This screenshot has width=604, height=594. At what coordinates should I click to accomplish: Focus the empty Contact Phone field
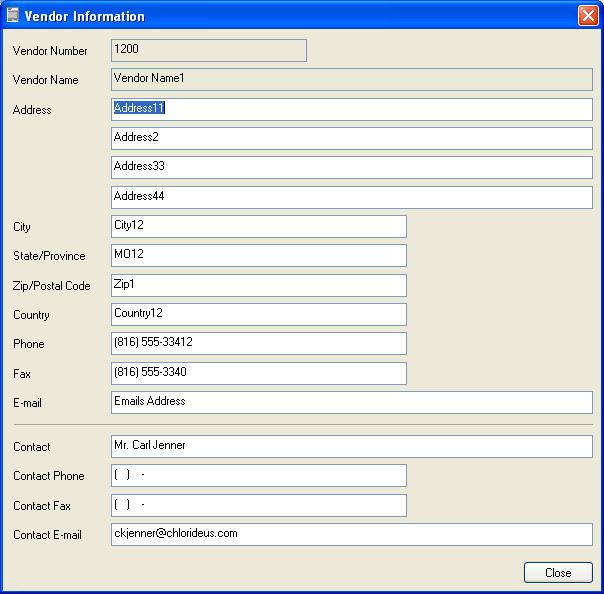259,475
